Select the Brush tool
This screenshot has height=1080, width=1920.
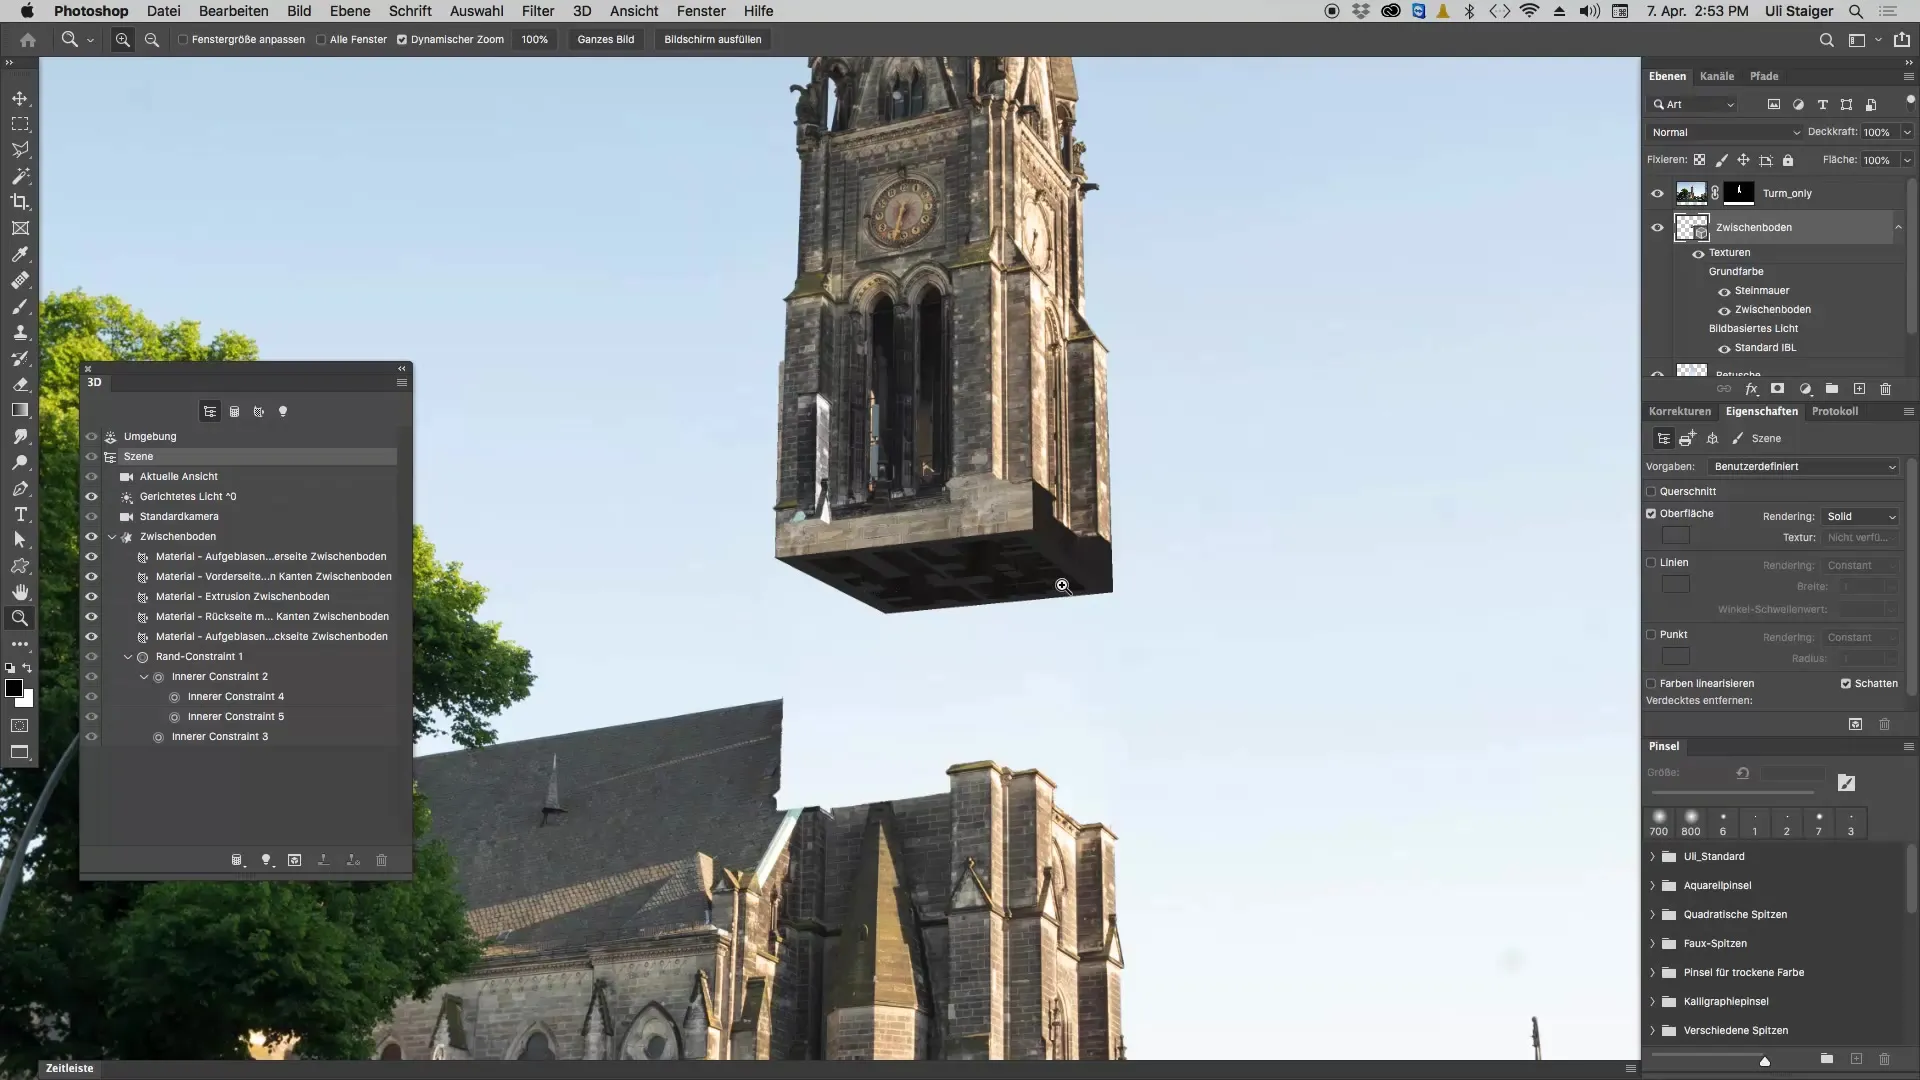tap(20, 306)
